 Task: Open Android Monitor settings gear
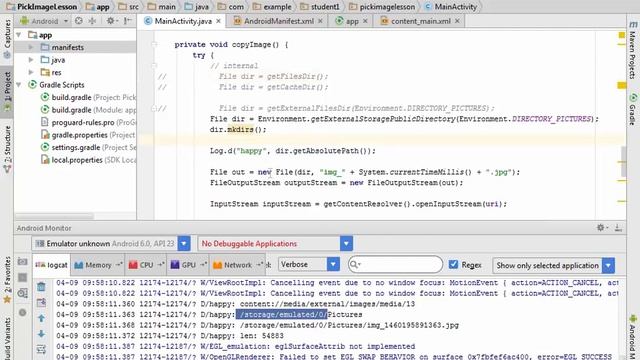601,228
